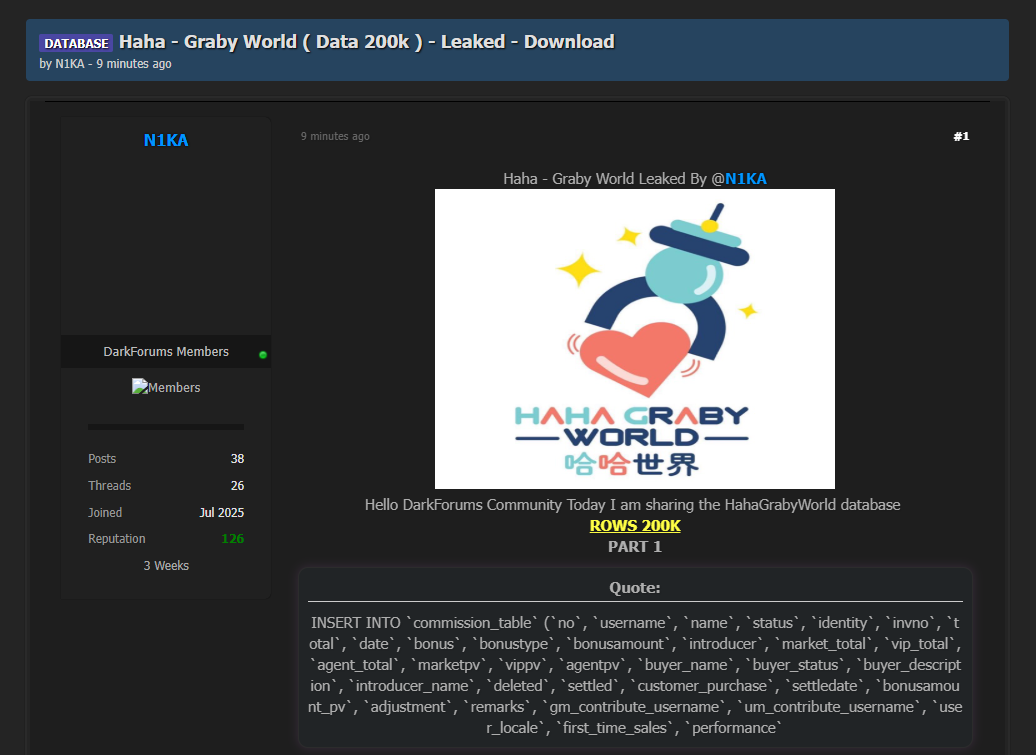The width and height of the screenshot is (1036, 755).
Task: Click the Posts count value 38
Action: (x=237, y=458)
